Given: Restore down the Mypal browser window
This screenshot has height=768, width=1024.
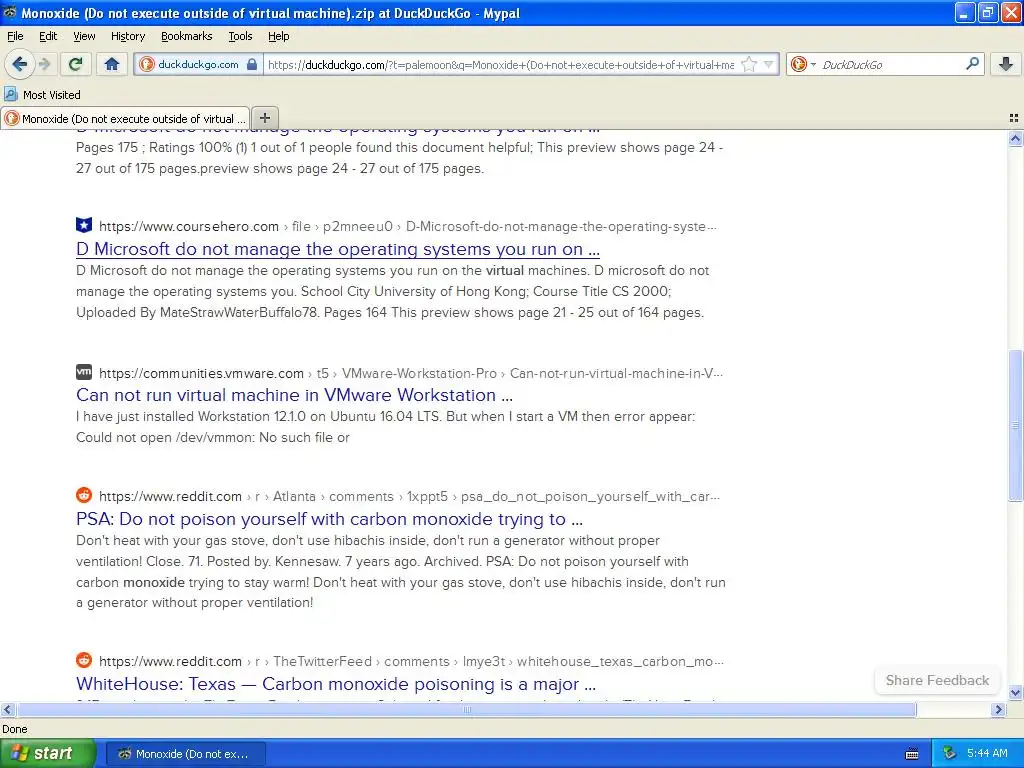Looking at the screenshot, I should pyautogui.click(x=987, y=12).
